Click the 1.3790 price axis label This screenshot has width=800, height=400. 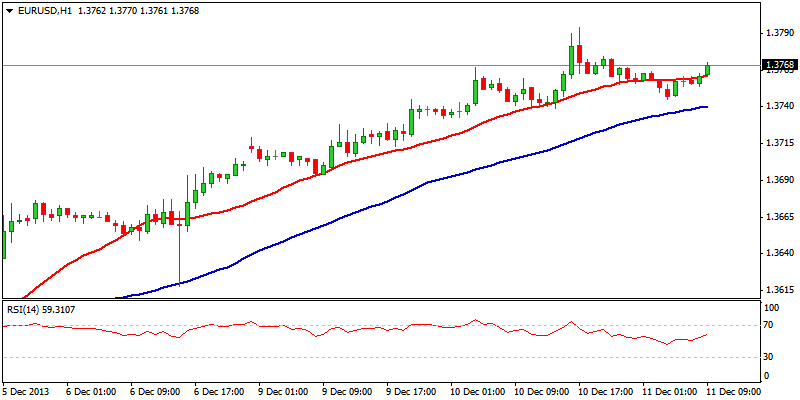(x=779, y=33)
